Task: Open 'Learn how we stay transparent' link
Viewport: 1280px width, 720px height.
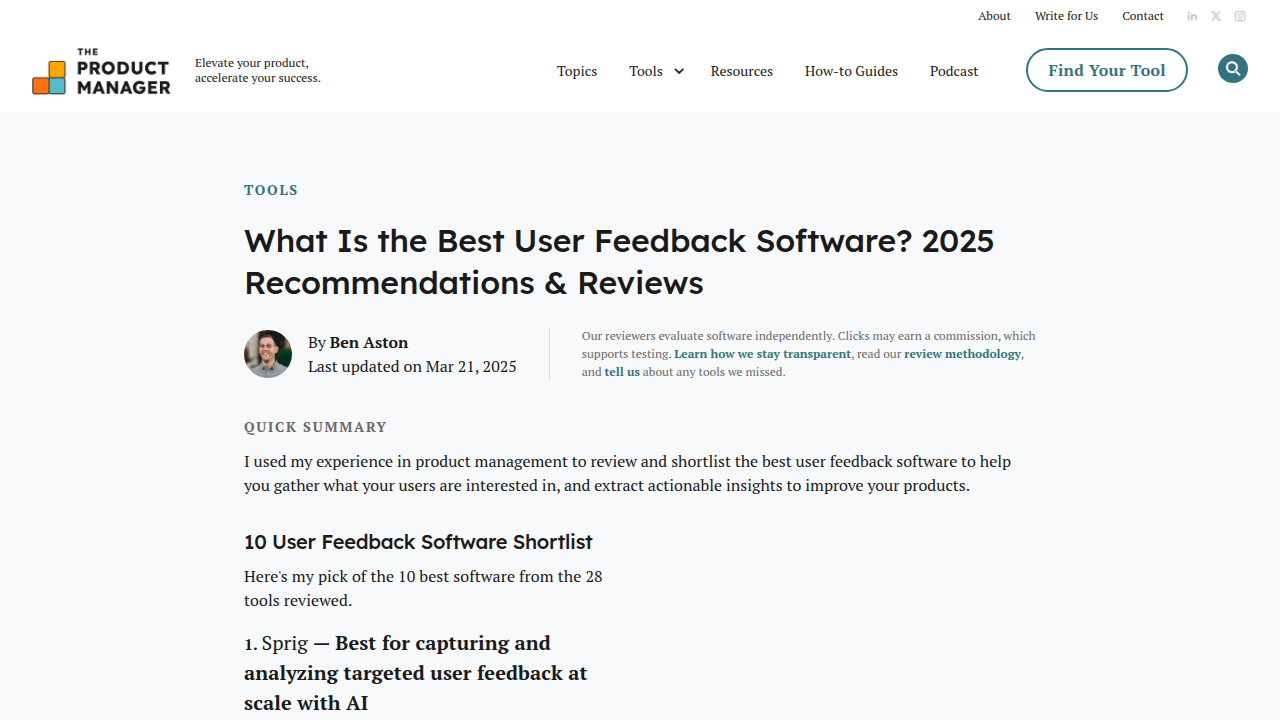Action: (x=763, y=354)
